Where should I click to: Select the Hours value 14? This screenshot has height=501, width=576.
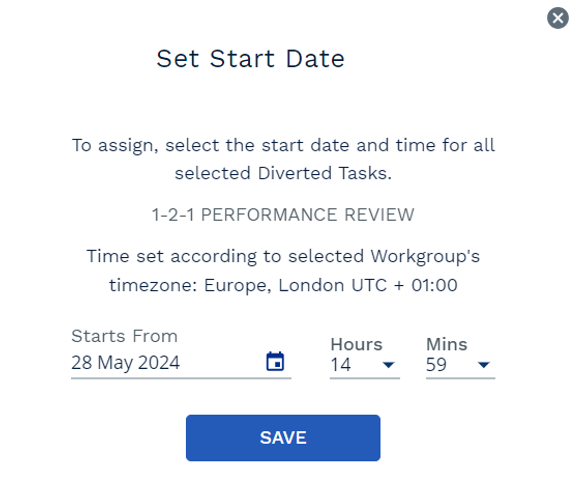pyautogui.click(x=341, y=365)
